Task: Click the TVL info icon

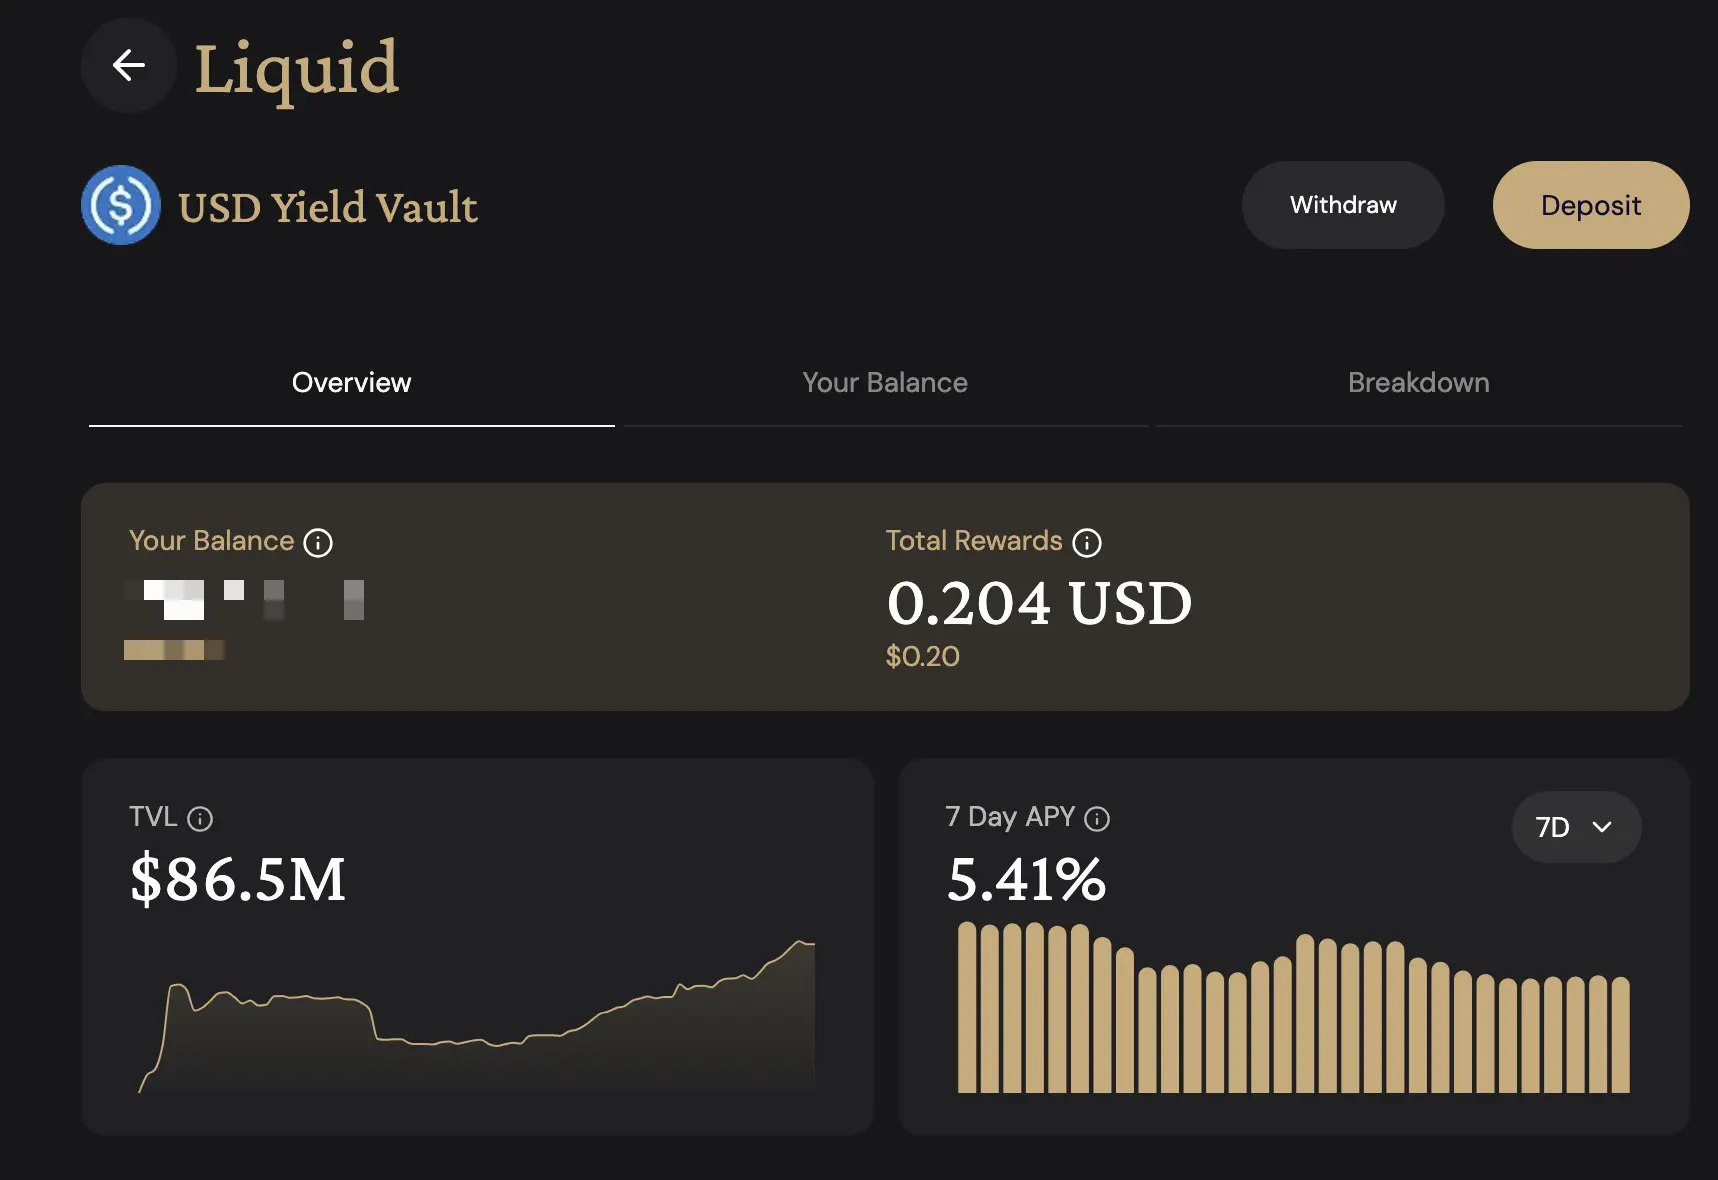Action: [x=200, y=820]
